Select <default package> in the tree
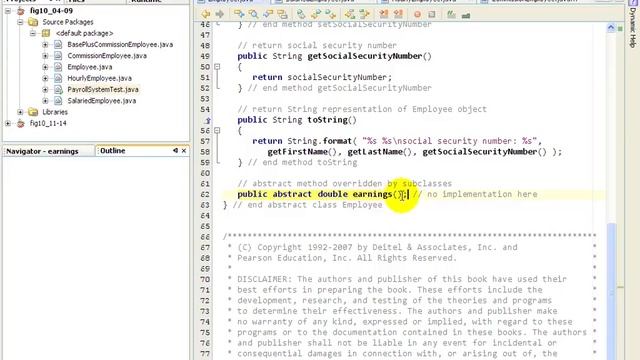Image resolution: width=640 pixels, height=360 pixels. (84, 33)
